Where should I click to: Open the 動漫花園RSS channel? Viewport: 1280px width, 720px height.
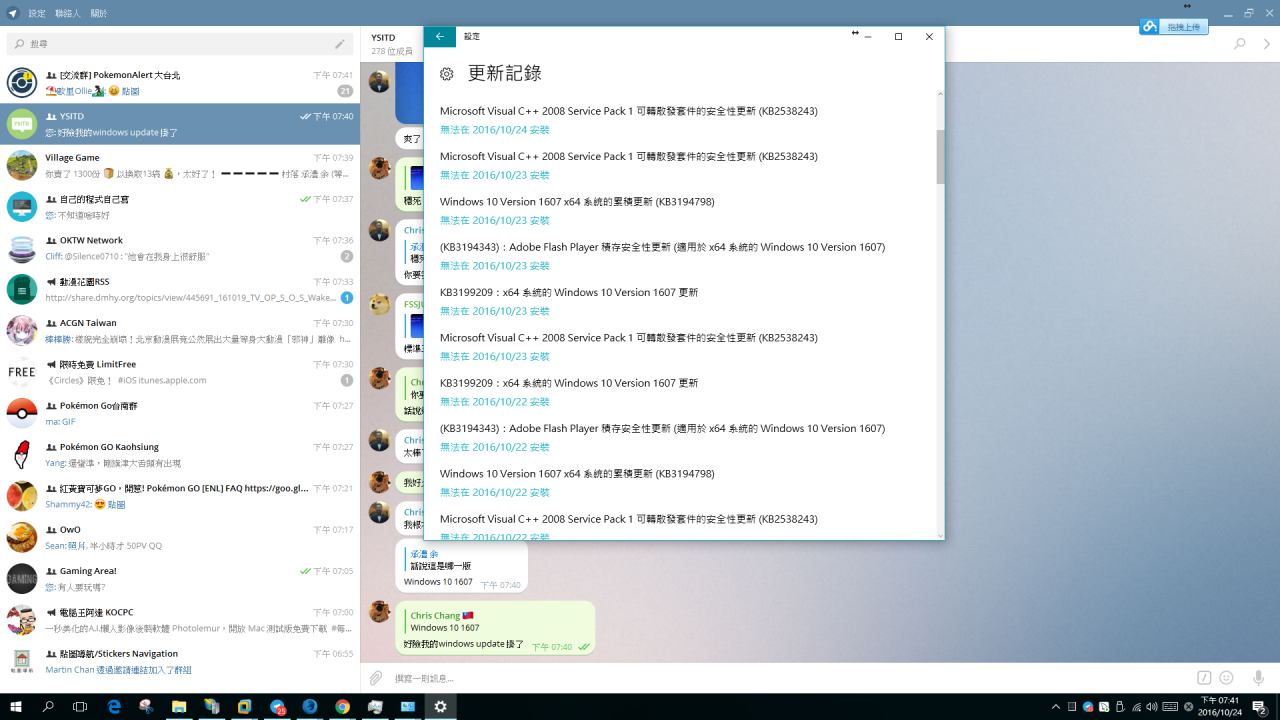[x=180, y=289]
